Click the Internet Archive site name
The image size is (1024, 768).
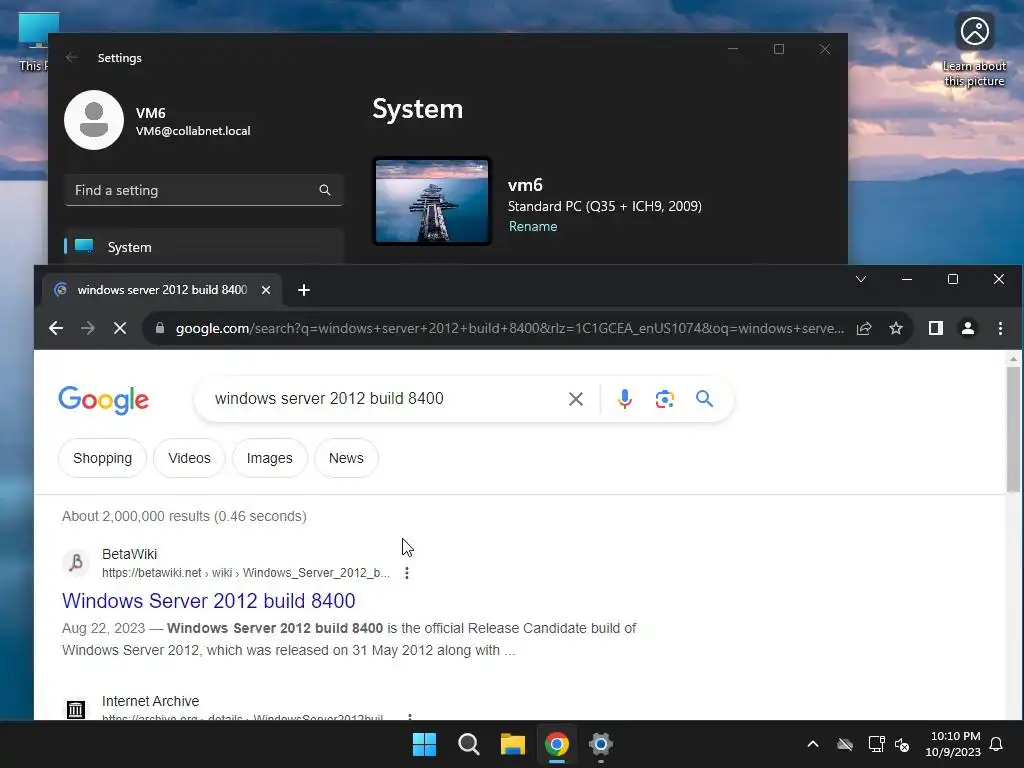point(150,701)
